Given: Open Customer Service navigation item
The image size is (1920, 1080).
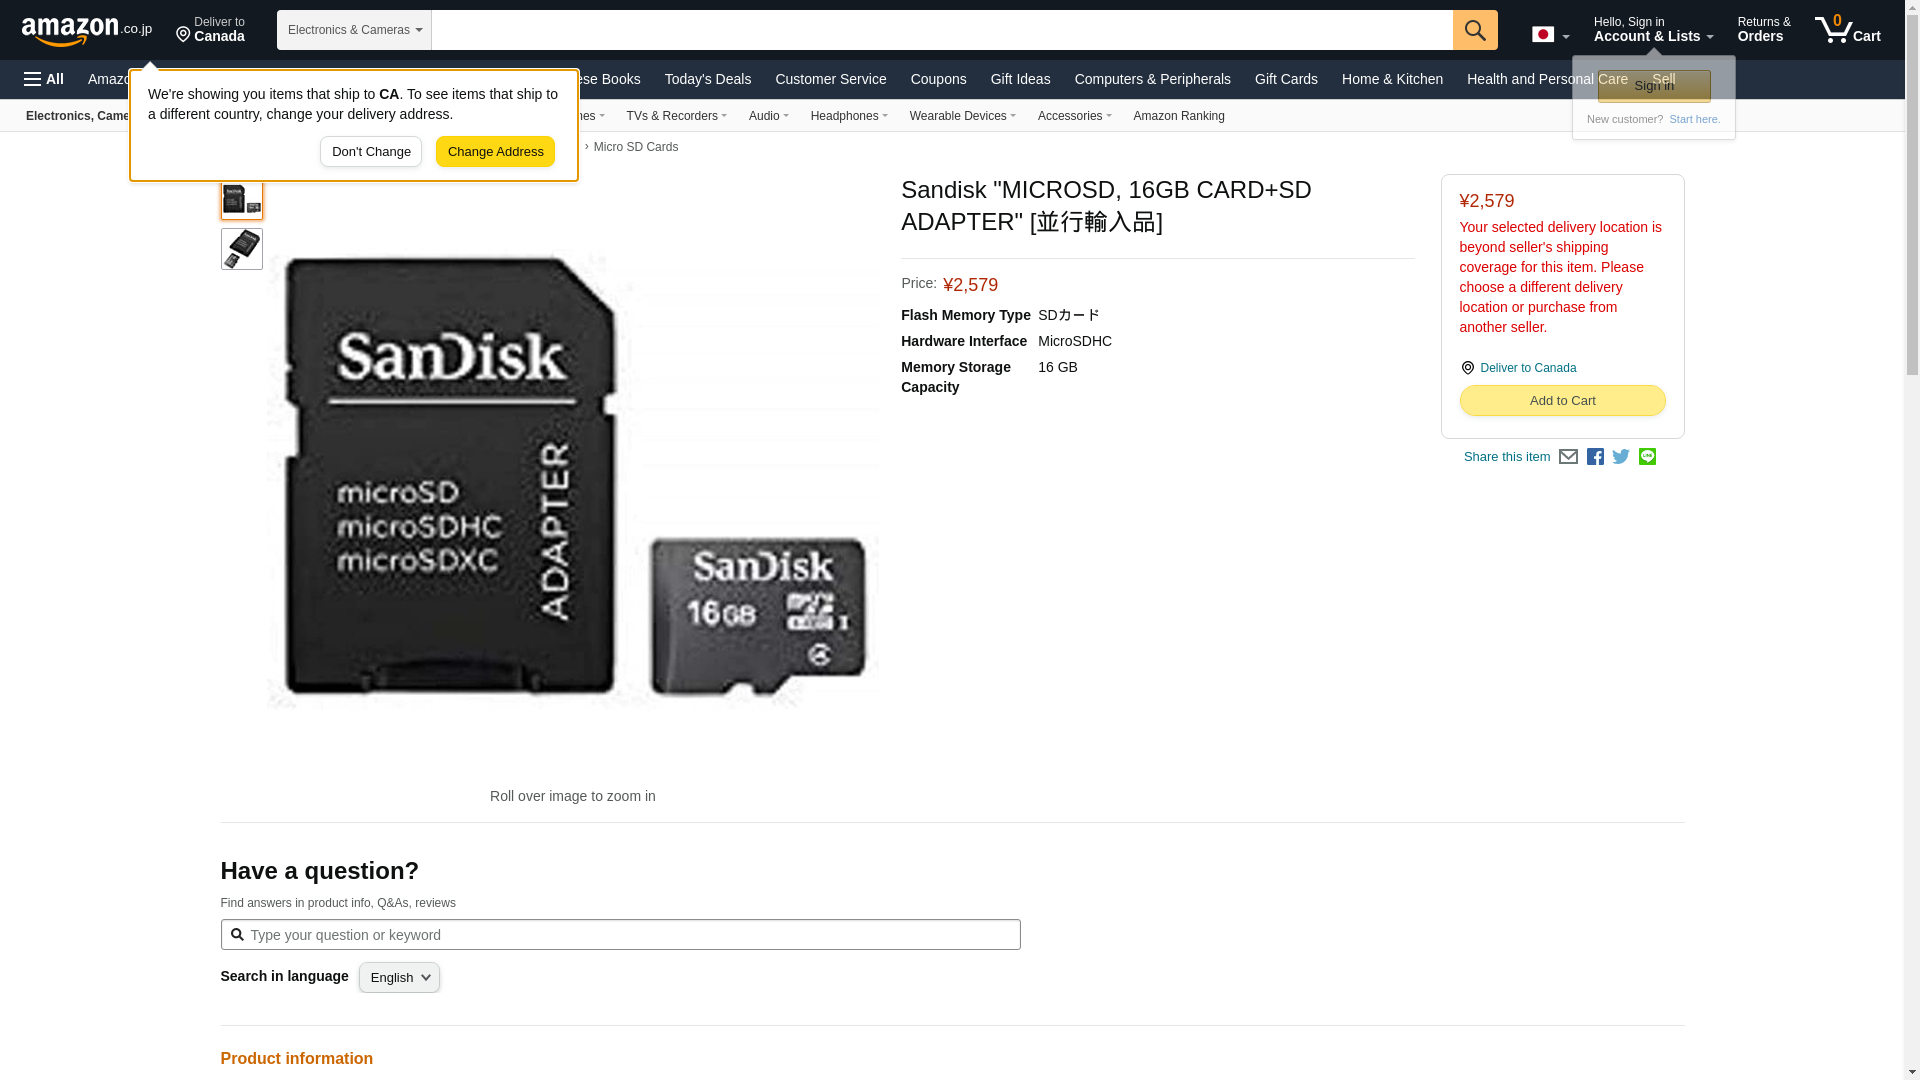Looking at the screenshot, I should (x=830, y=79).
